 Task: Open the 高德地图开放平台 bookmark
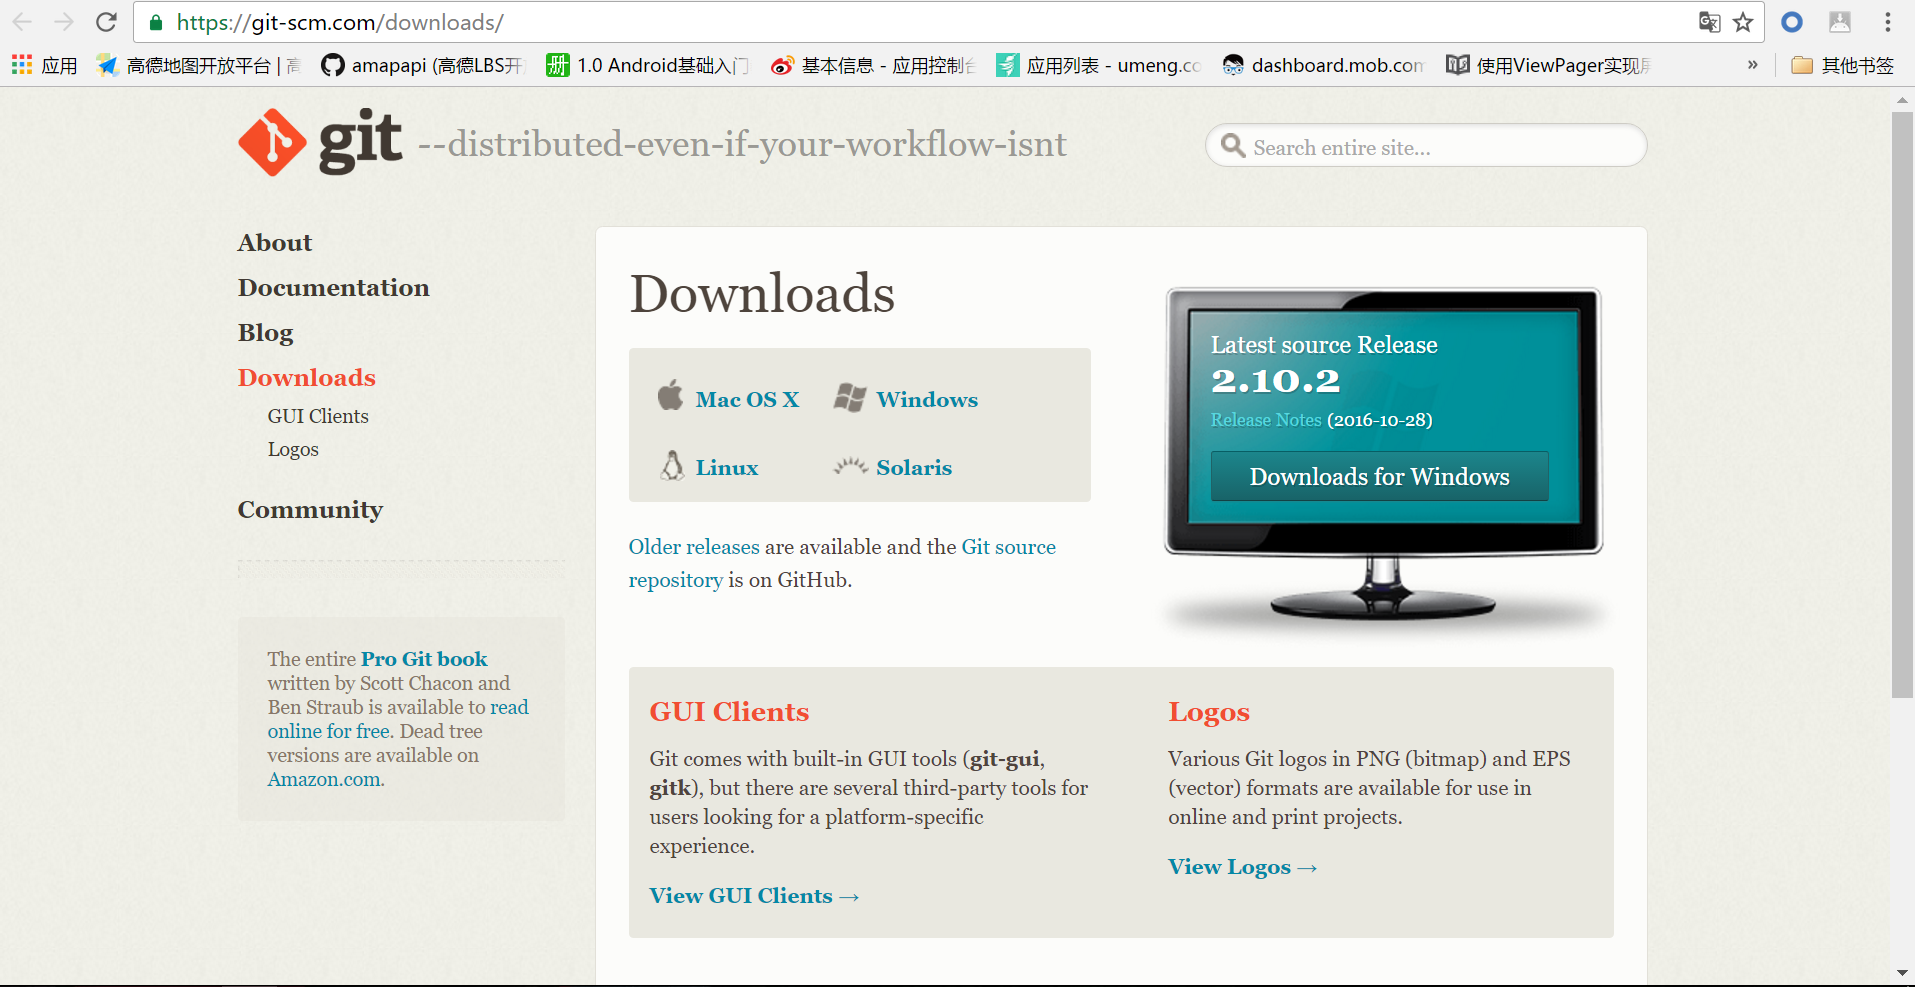click(198, 65)
